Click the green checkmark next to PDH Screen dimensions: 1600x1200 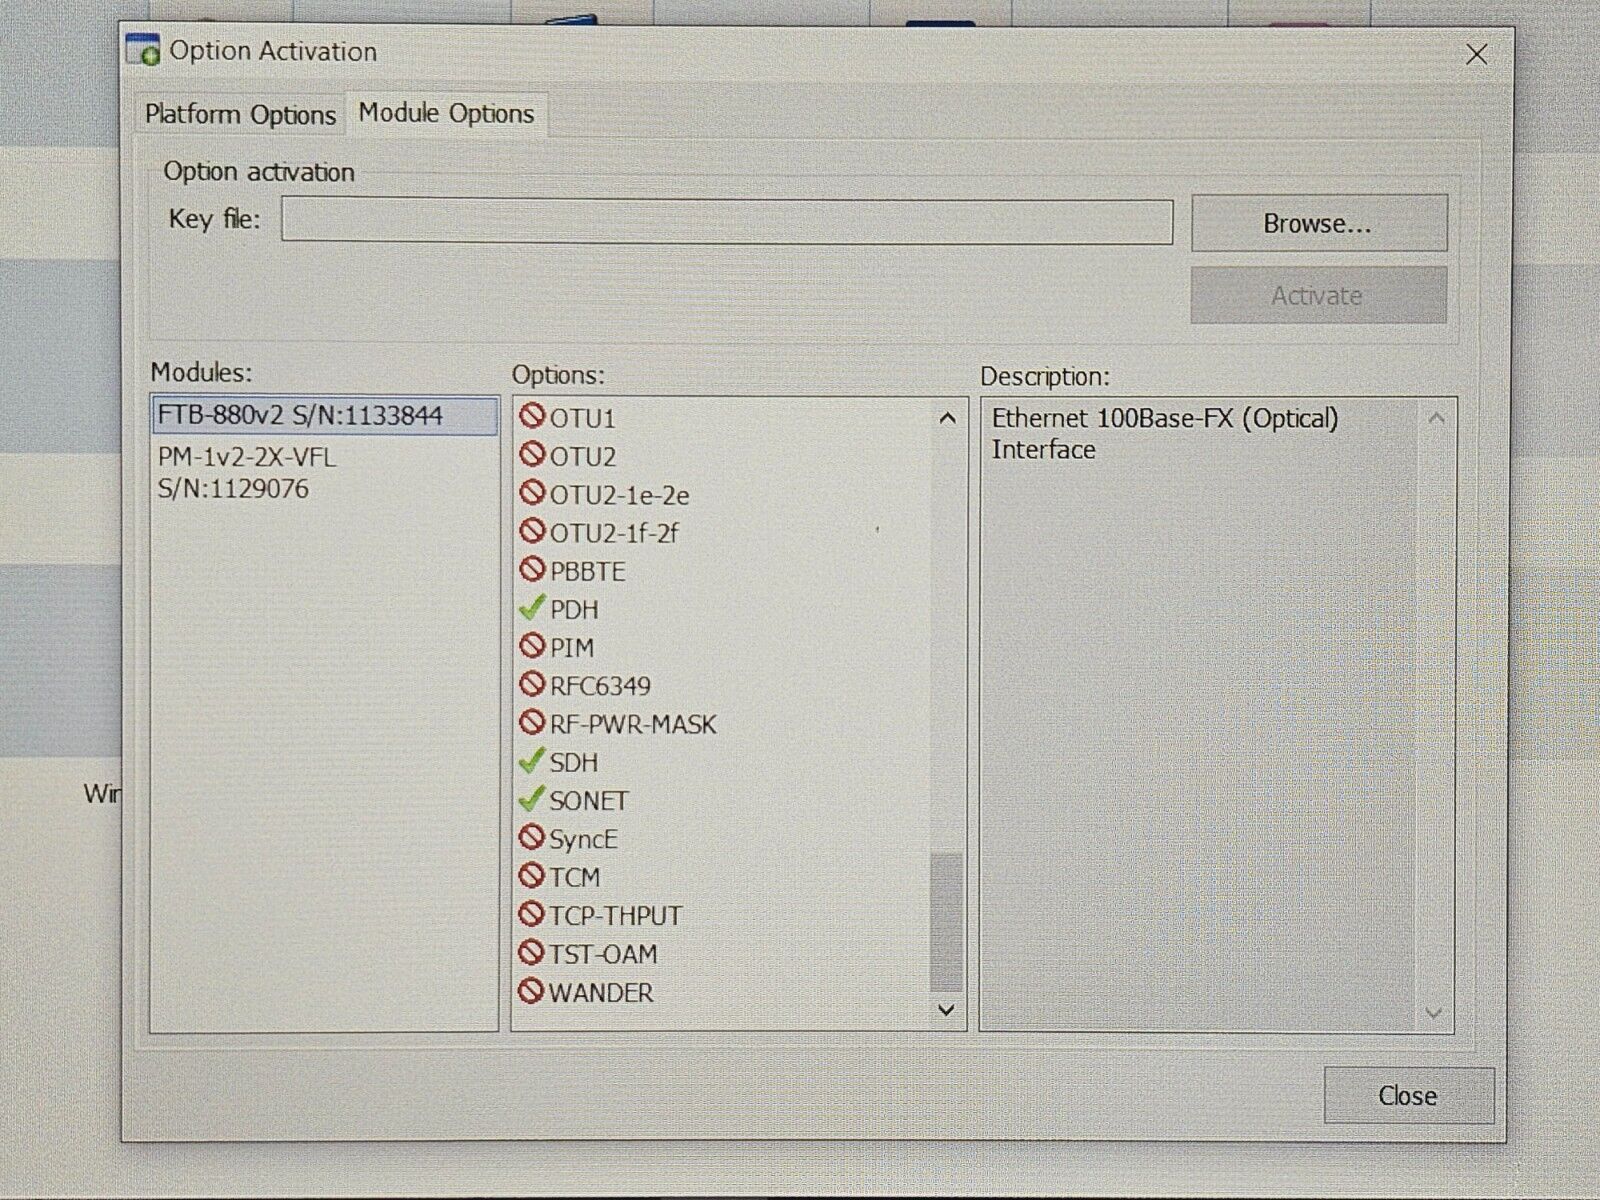click(531, 608)
